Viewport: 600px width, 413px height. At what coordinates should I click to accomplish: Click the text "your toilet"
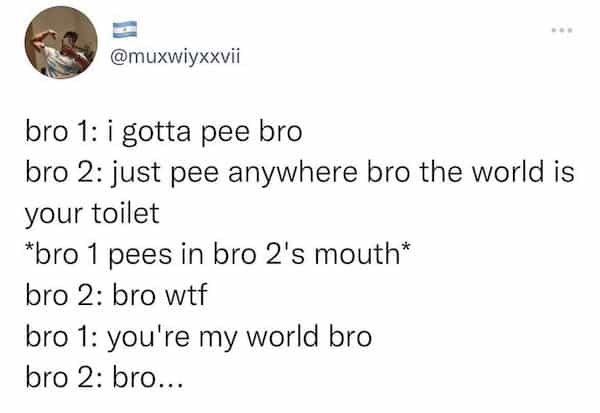pyautogui.click(x=92, y=214)
